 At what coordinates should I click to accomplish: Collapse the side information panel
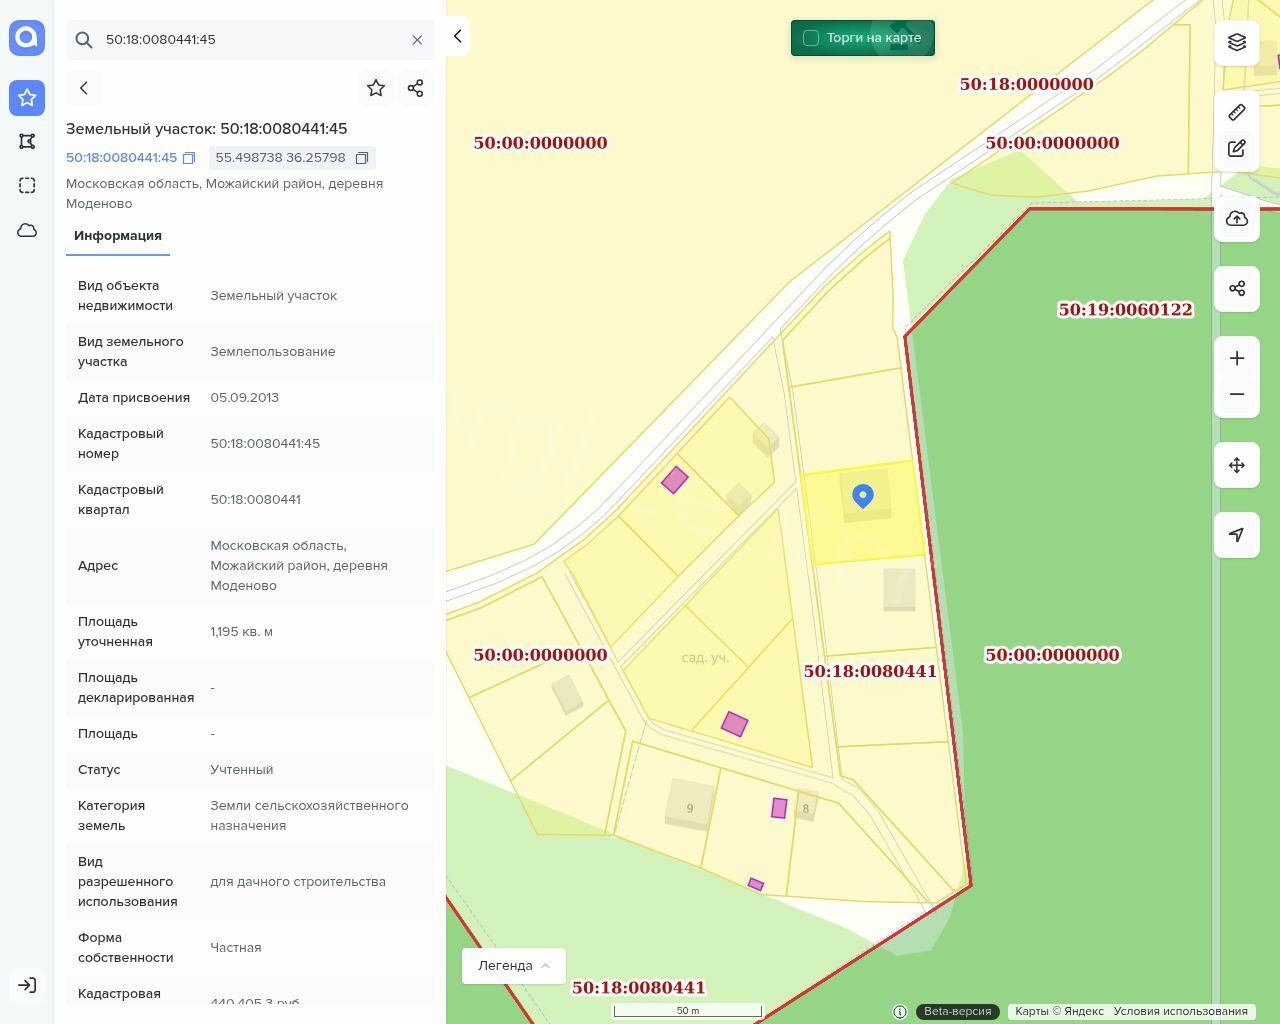point(457,36)
